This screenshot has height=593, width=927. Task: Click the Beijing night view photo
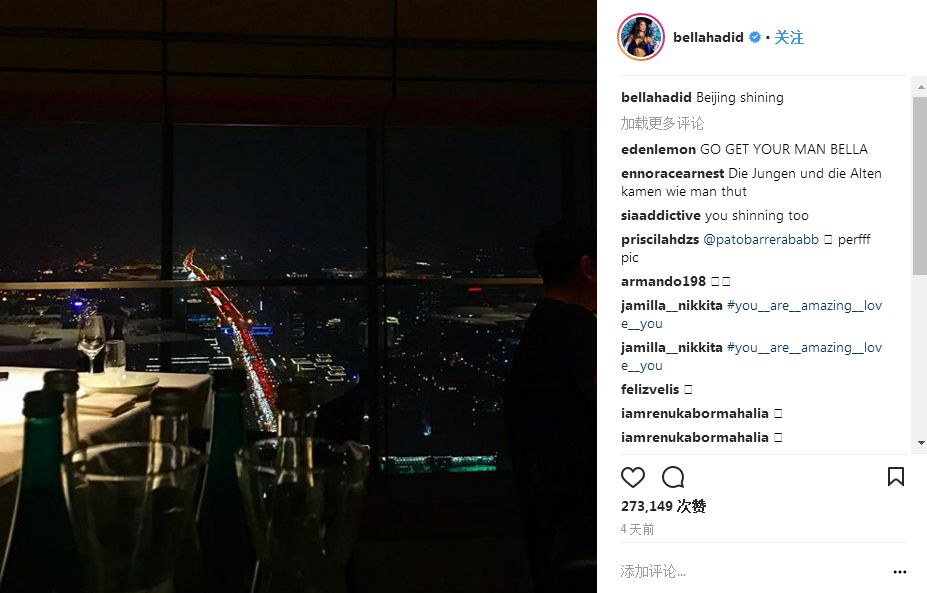pyautogui.click(x=298, y=296)
